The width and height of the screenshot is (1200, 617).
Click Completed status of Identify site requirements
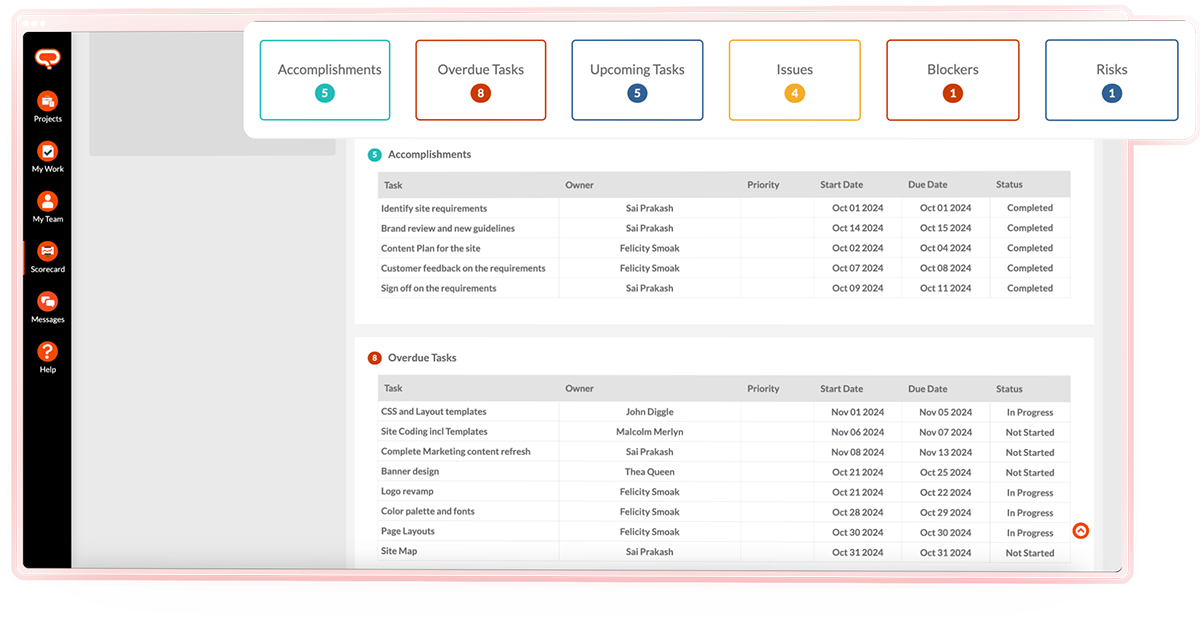1030,209
